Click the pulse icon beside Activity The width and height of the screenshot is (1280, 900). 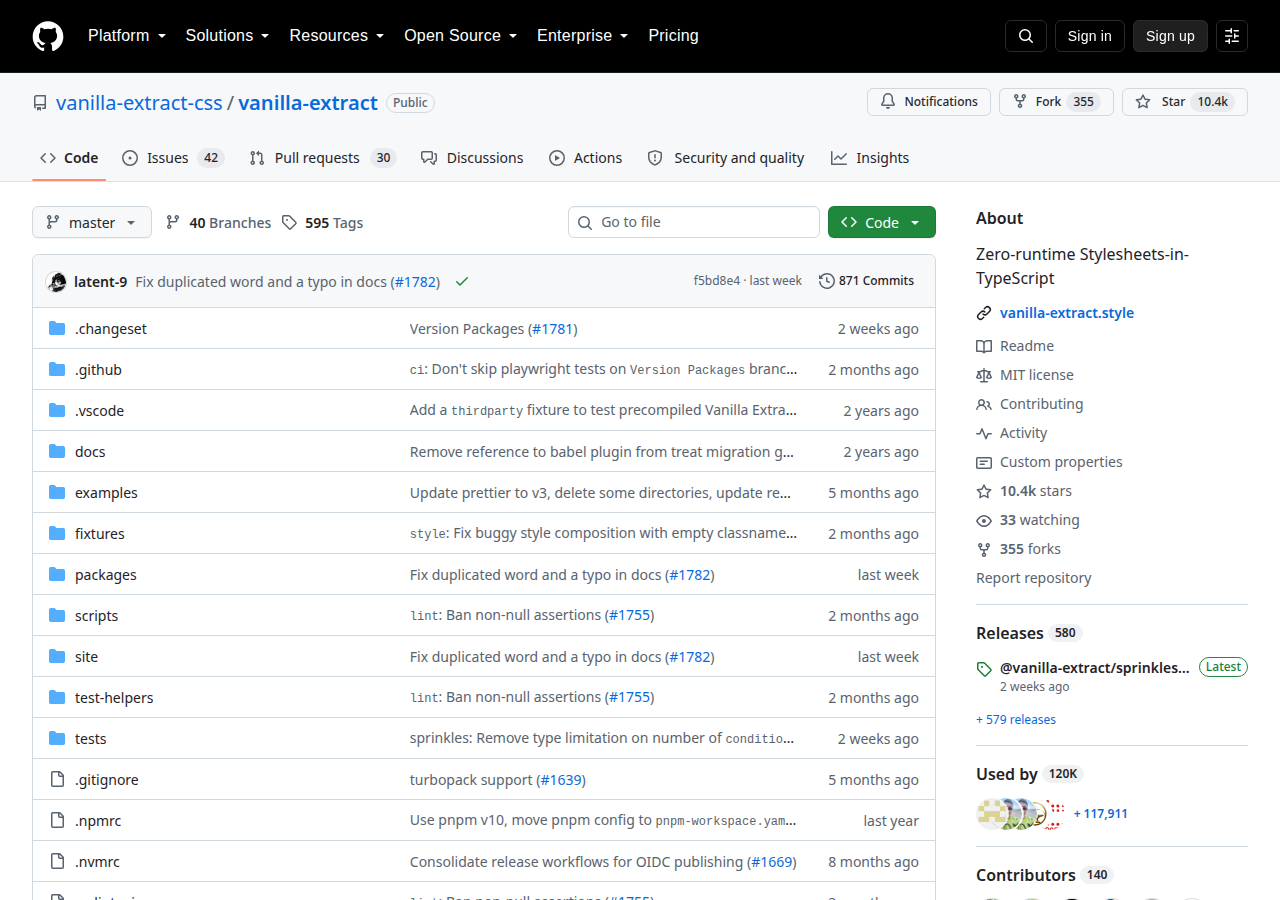984,433
